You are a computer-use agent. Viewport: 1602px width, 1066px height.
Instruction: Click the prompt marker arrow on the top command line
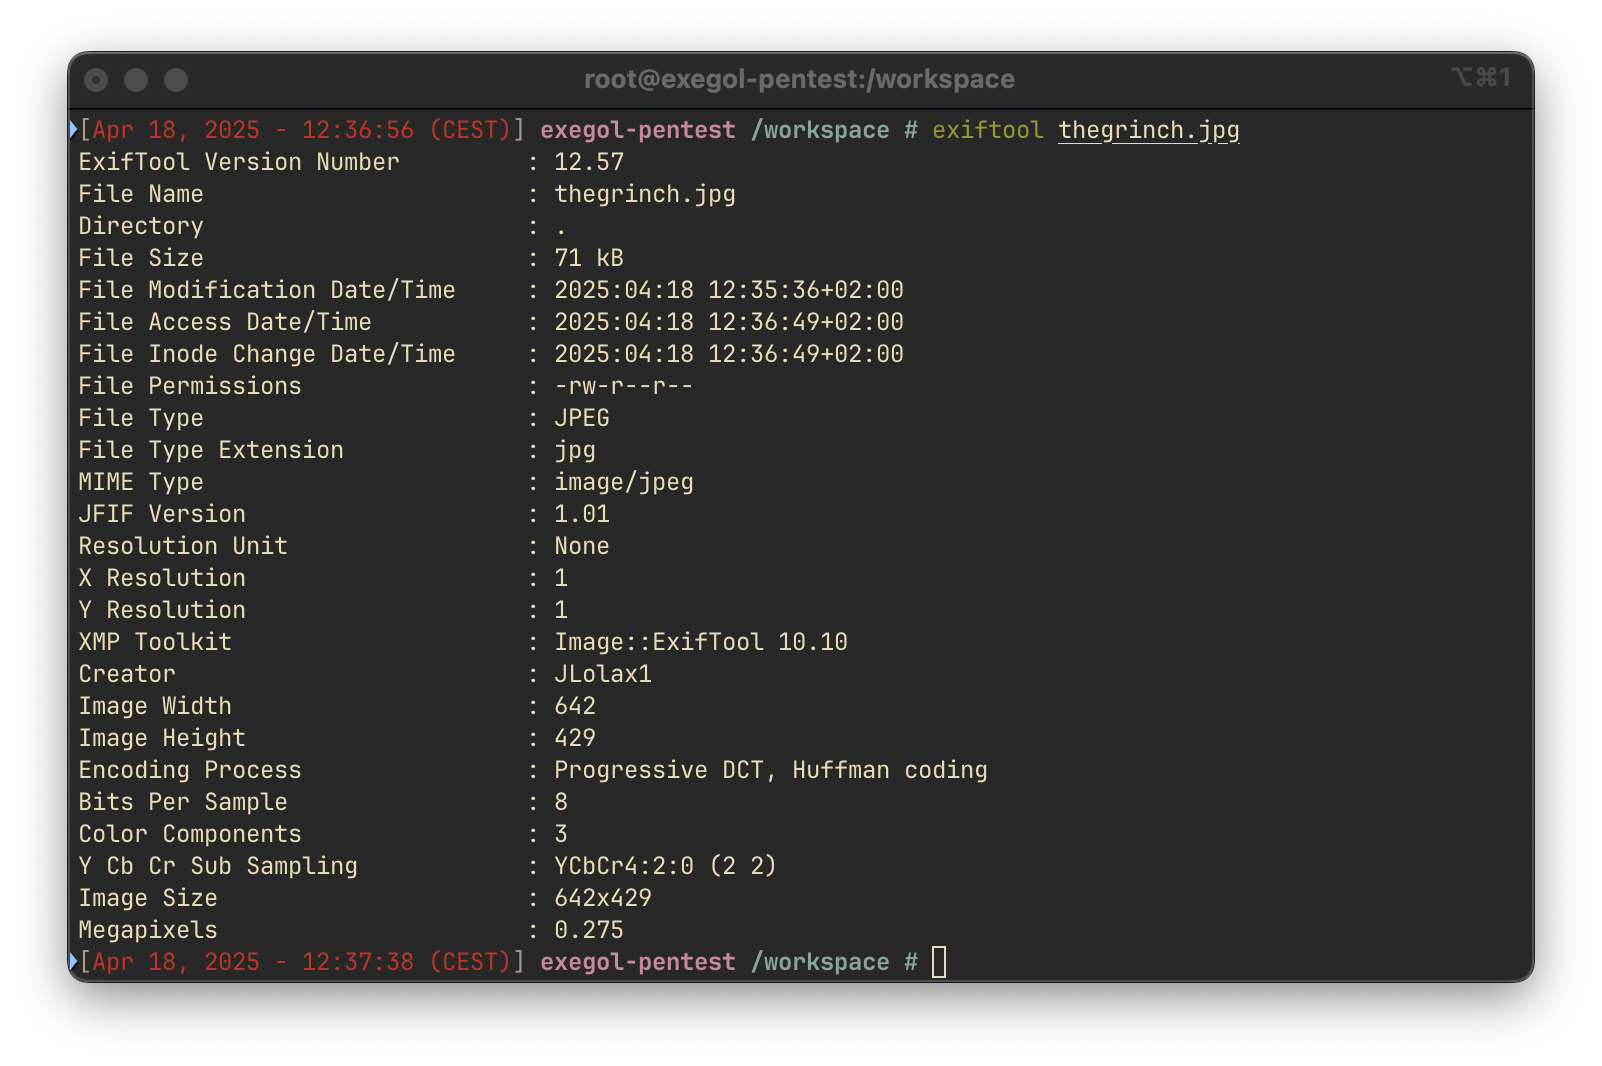point(73,129)
